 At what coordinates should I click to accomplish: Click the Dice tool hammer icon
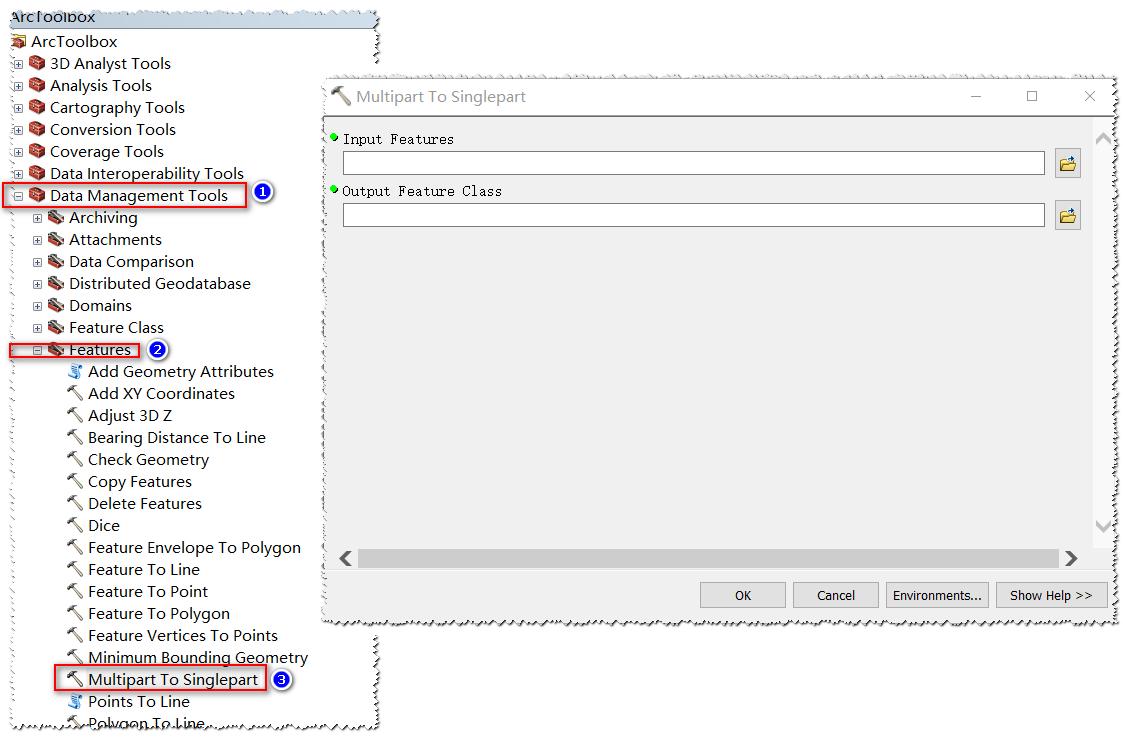[75, 525]
